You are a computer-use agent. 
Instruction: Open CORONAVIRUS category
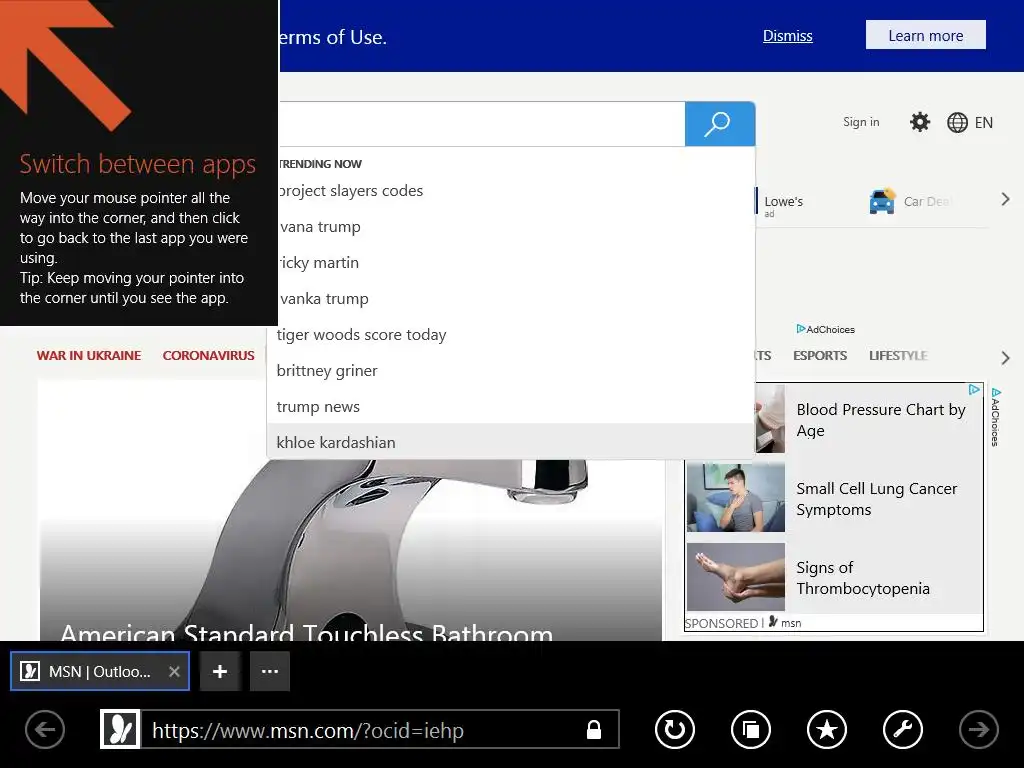[x=208, y=356]
